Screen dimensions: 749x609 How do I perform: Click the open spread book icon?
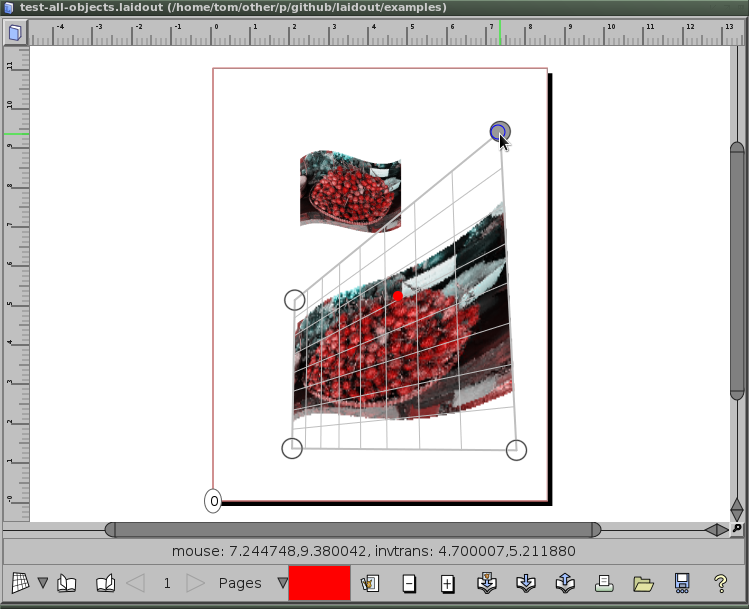pos(105,583)
